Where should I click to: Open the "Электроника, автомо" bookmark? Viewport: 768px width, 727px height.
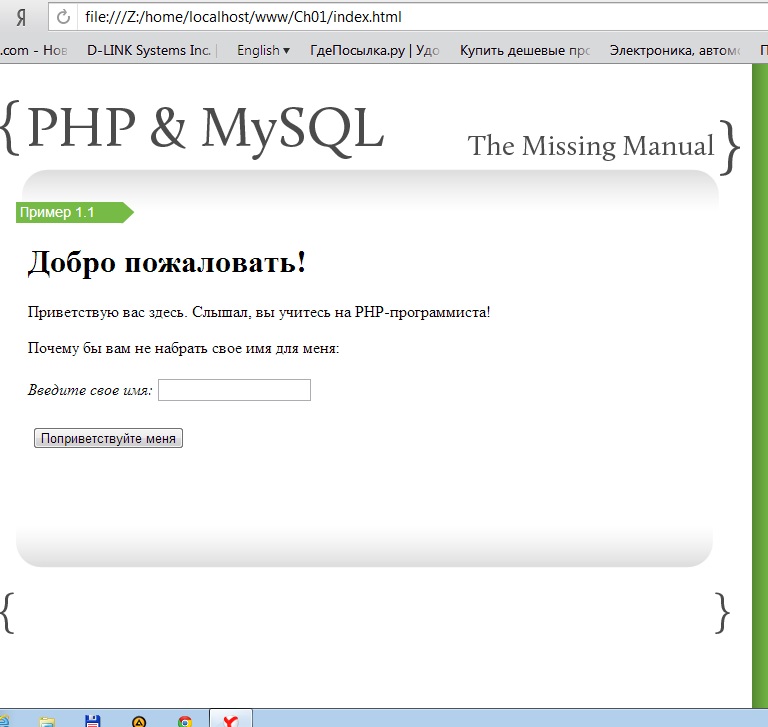point(675,50)
